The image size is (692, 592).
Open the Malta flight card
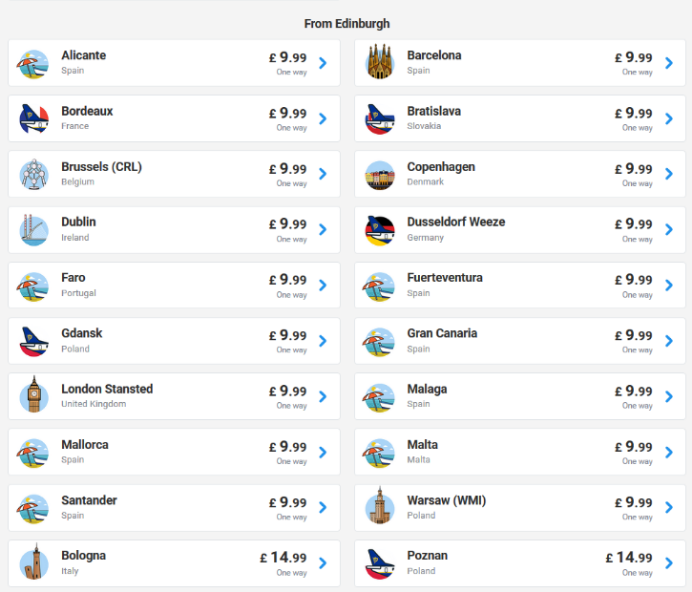point(520,452)
